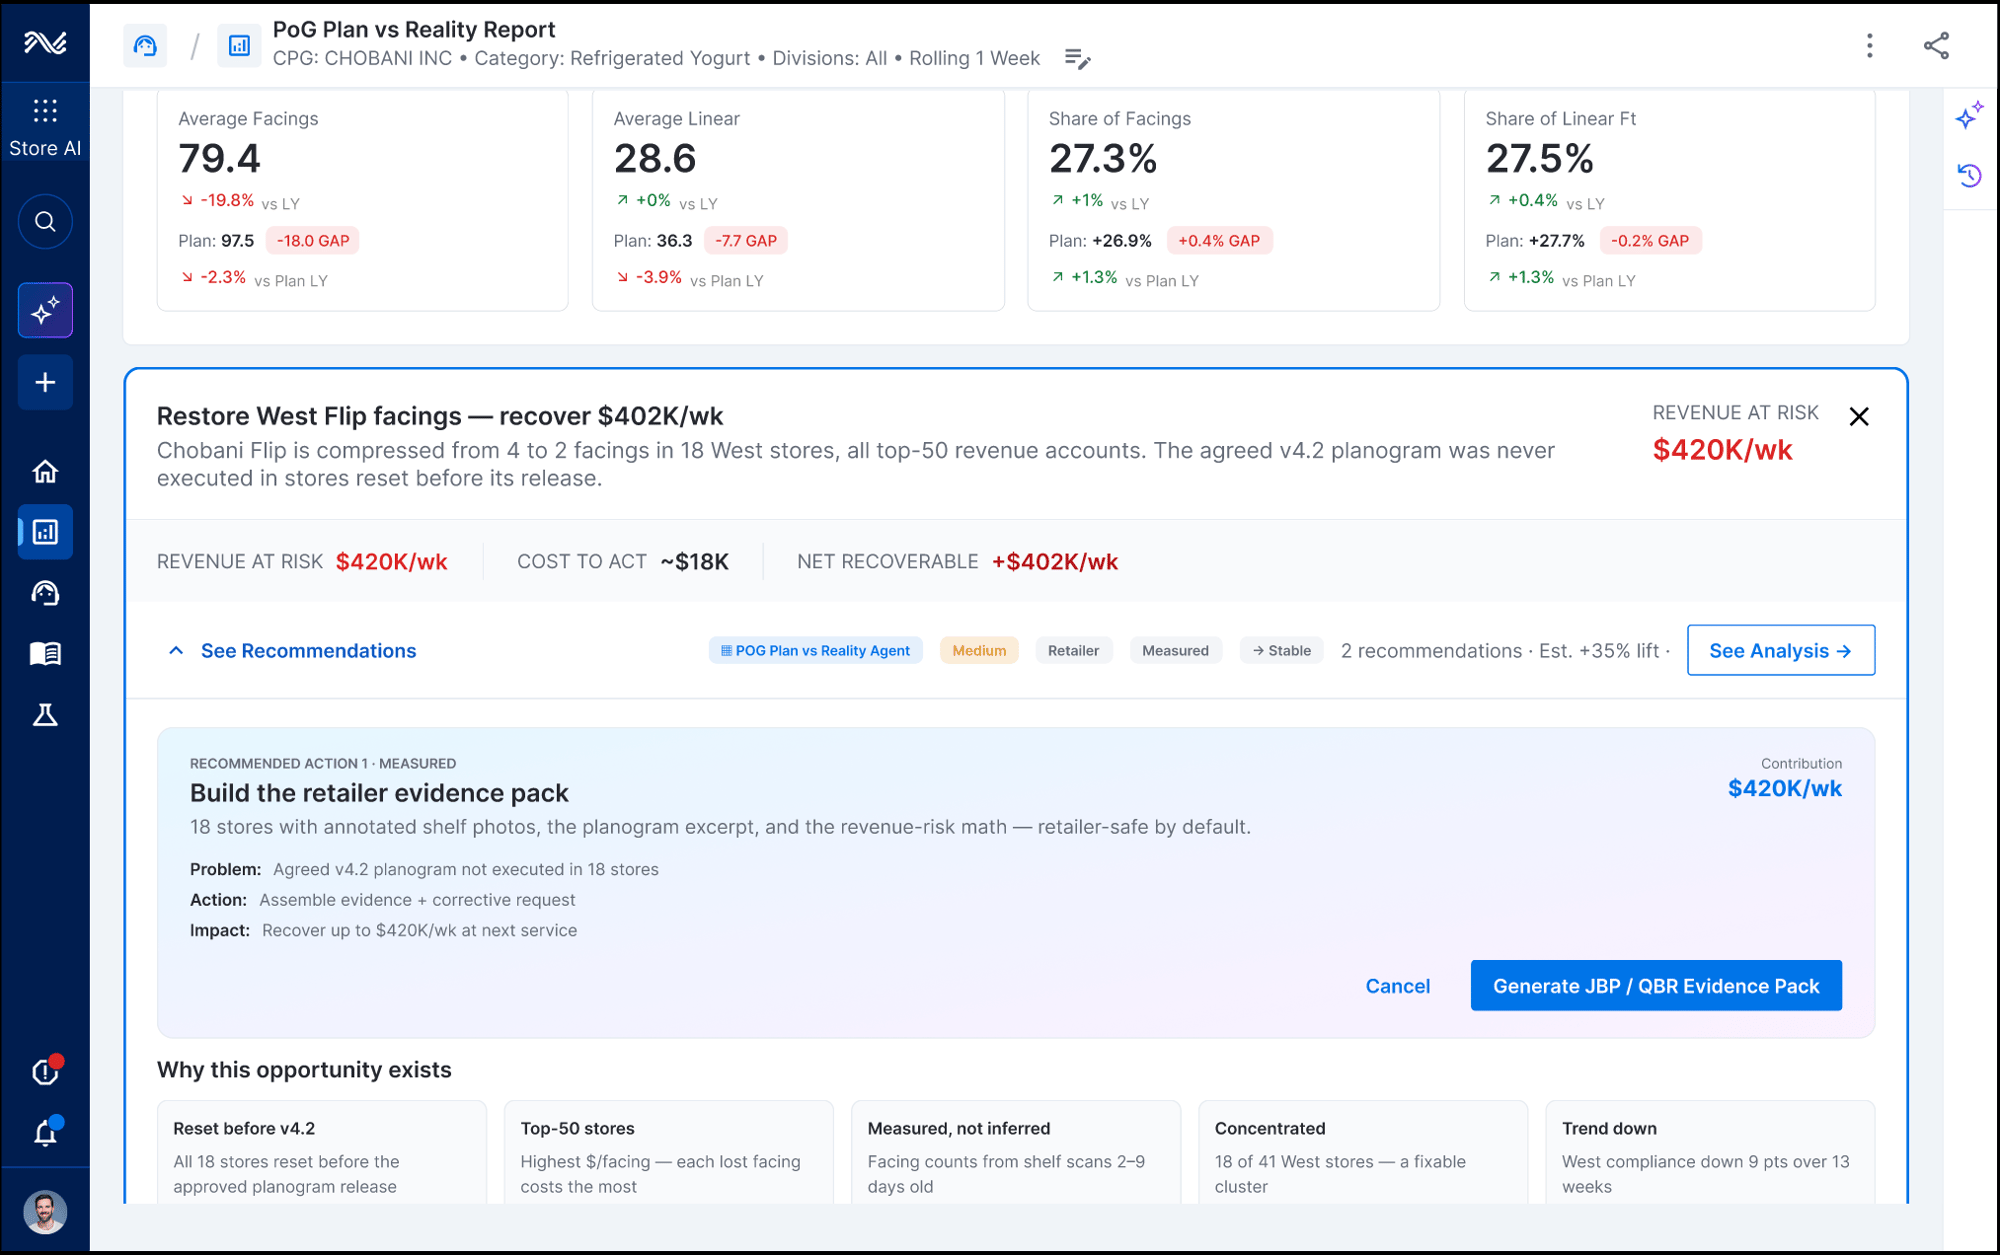The image size is (2000, 1255).
Task: Select the Share of Facings 27.3% value
Action: [1103, 158]
